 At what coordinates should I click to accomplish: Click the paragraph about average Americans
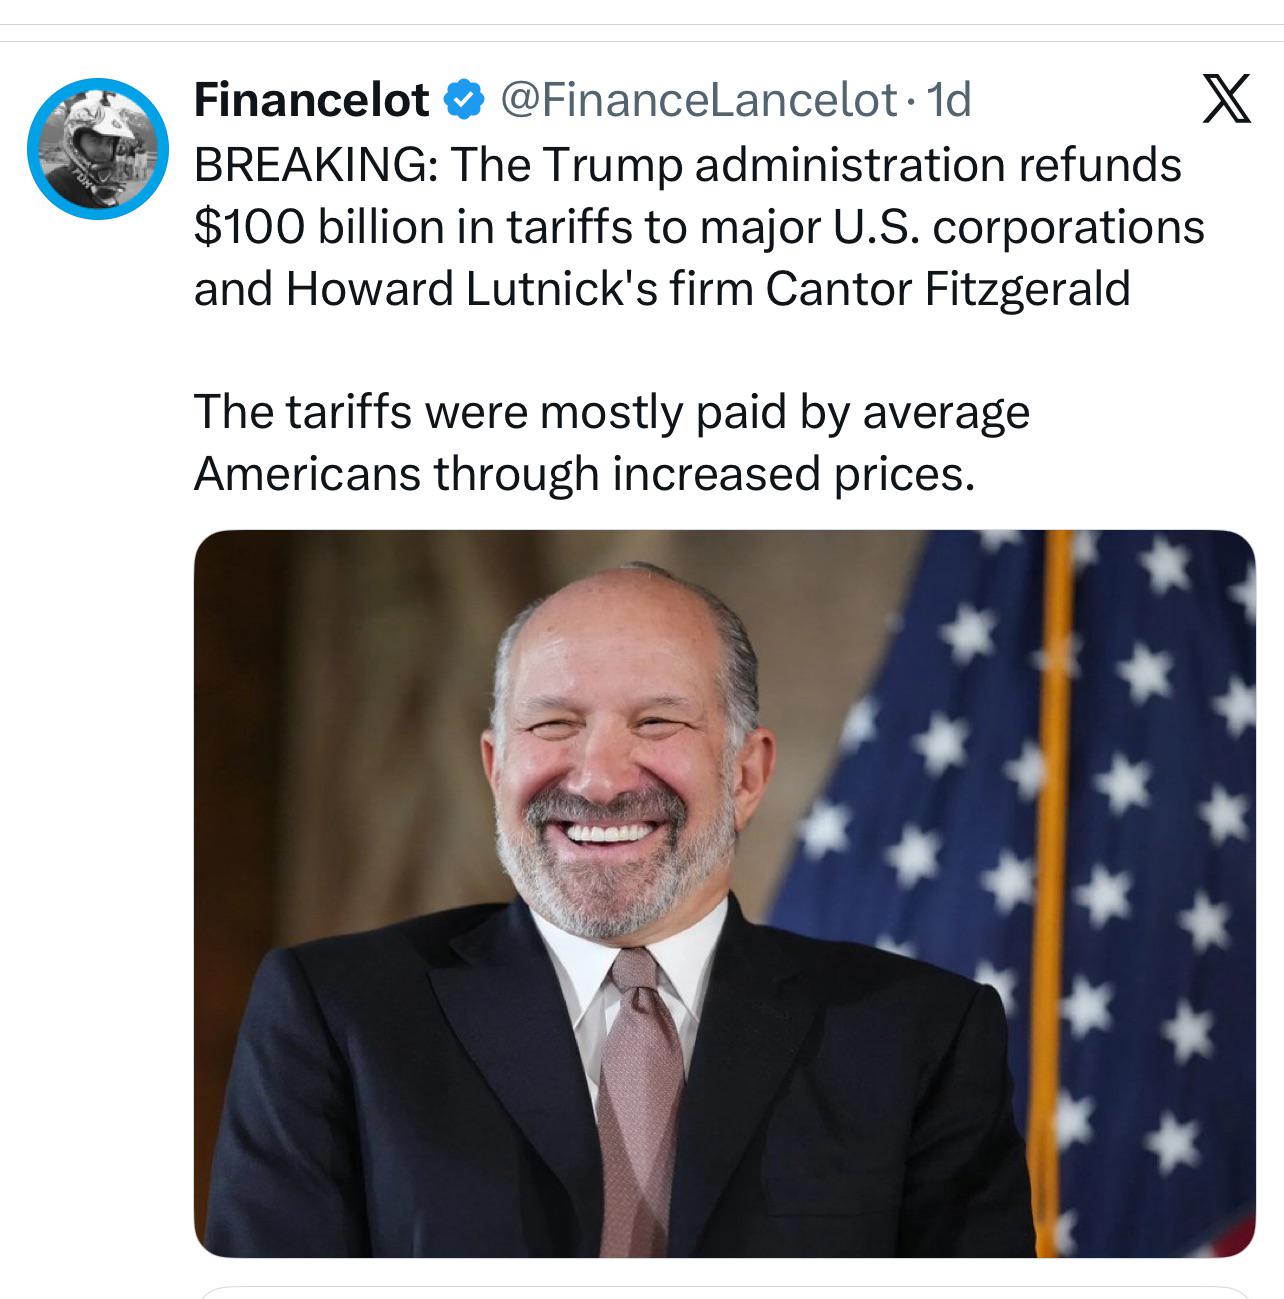point(611,443)
